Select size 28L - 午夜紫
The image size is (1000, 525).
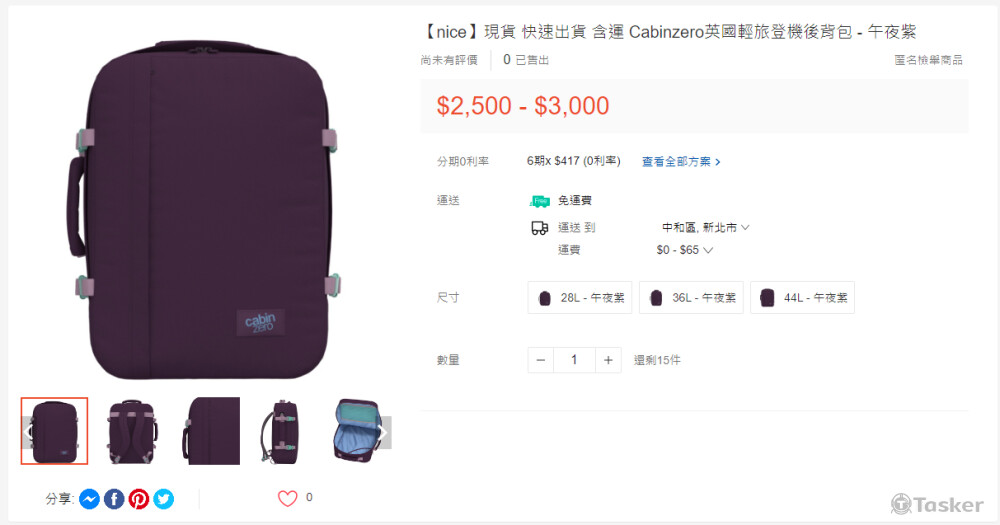pyautogui.click(x=580, y=297)
